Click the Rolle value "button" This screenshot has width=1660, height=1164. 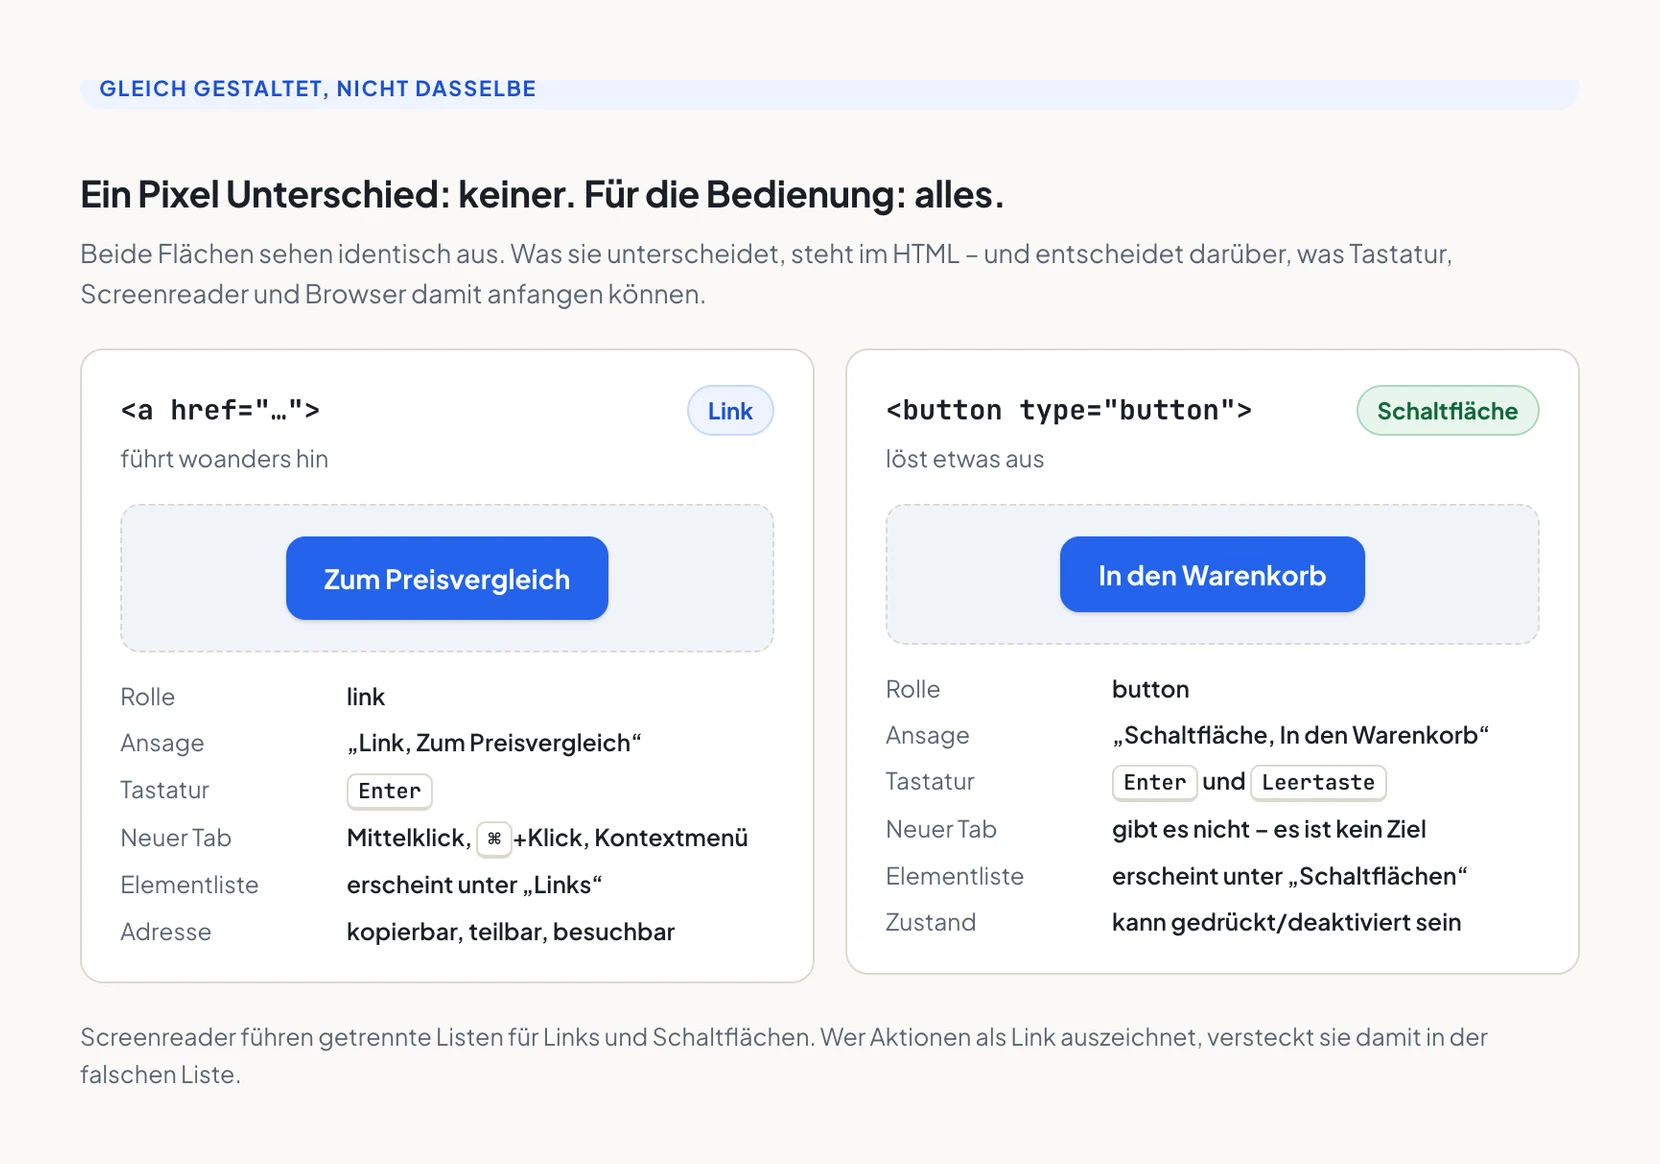pyautogui.click(x=1150, y=689)
